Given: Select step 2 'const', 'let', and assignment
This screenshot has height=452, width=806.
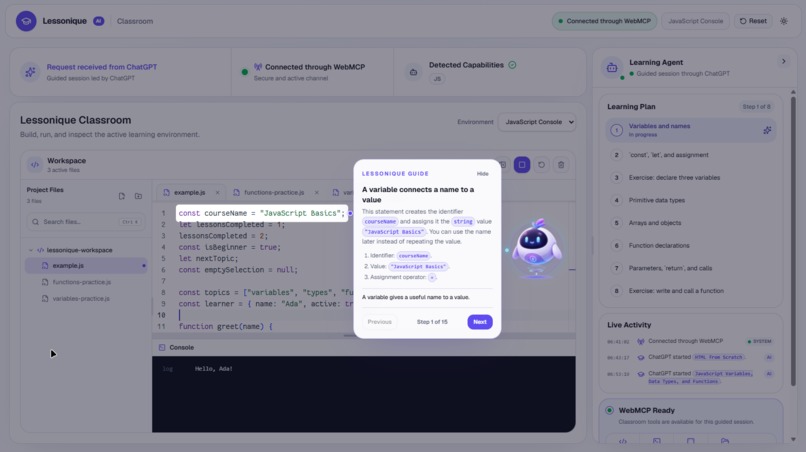Looking at the screenshot, I should (x=691, y=155).
